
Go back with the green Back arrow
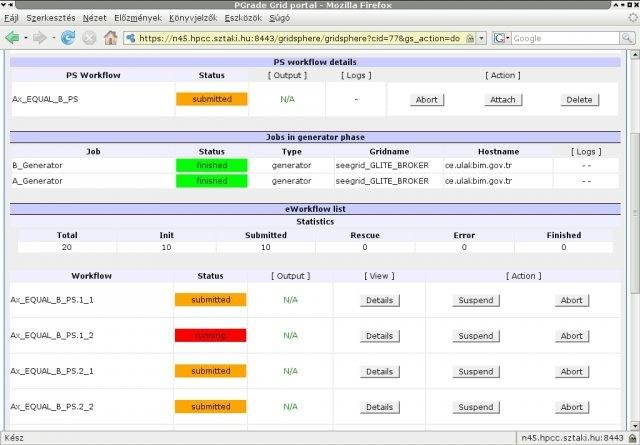13,38
